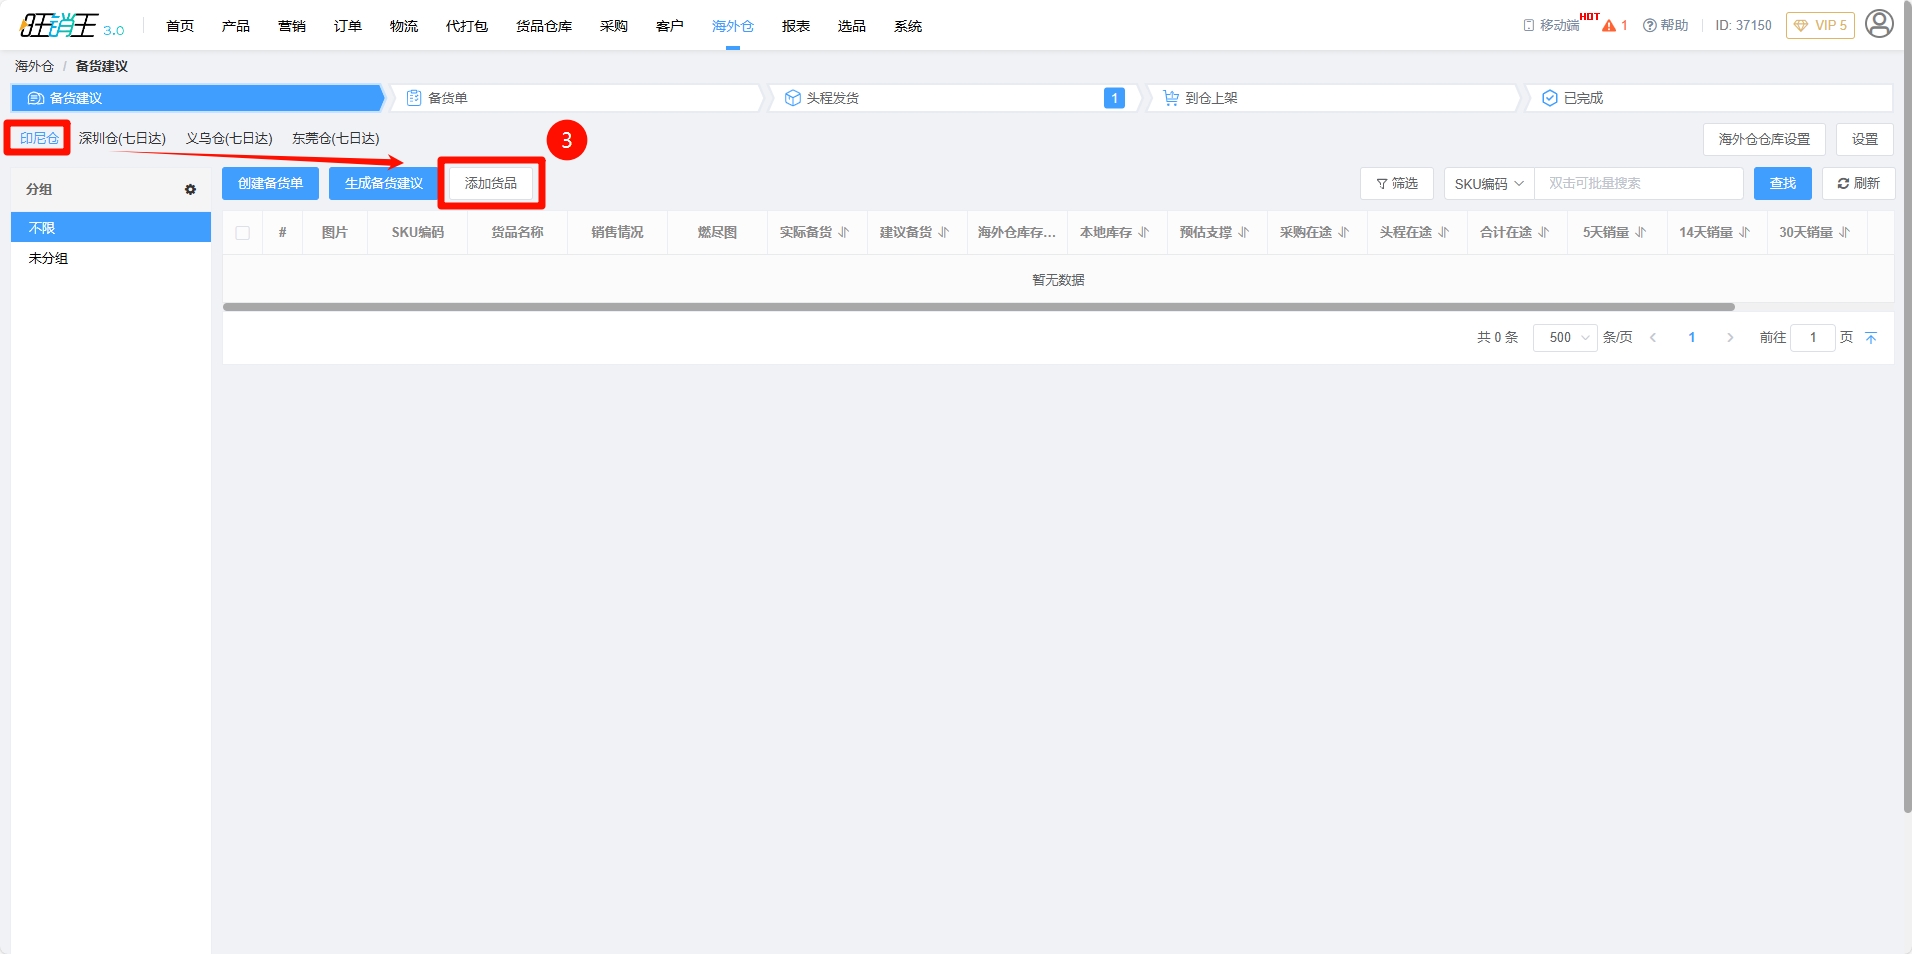Click the user avatar icon

coord(1879,24)
